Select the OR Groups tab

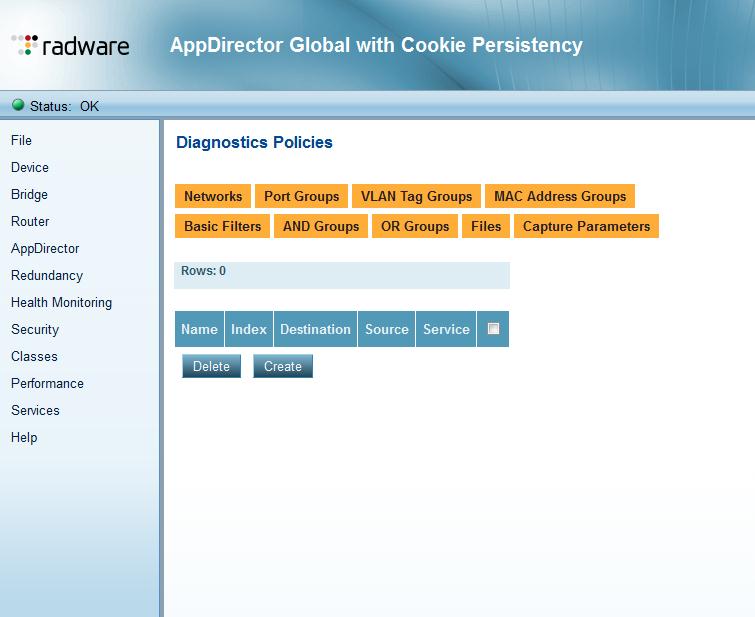click(415, 226)
